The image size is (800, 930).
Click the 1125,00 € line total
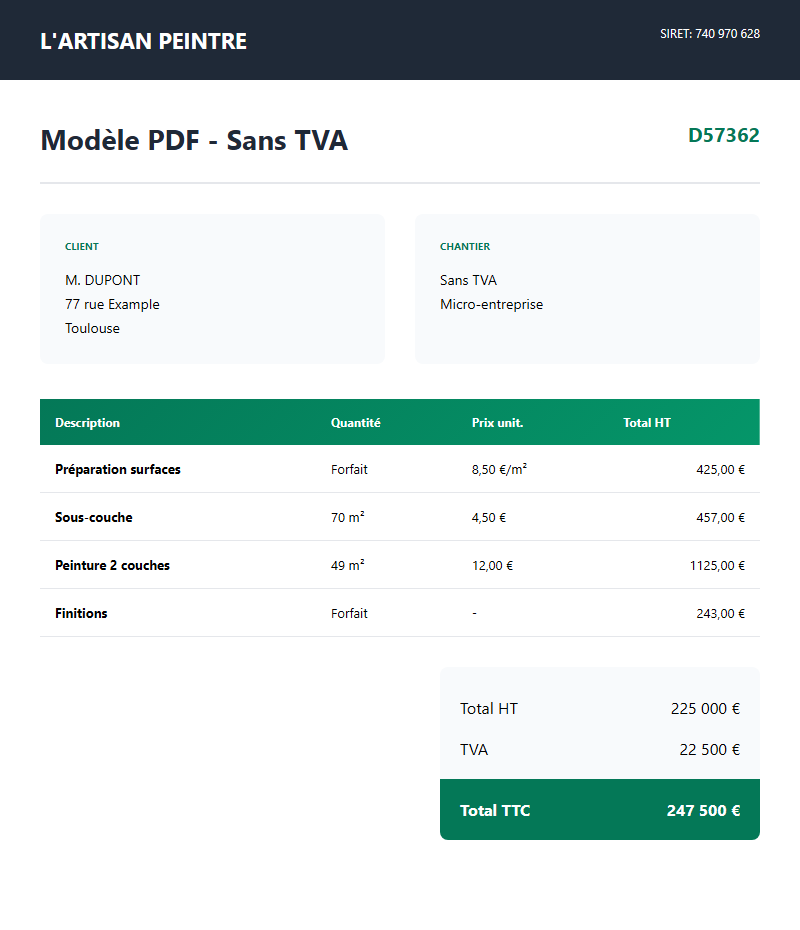(x=717, y=565)
